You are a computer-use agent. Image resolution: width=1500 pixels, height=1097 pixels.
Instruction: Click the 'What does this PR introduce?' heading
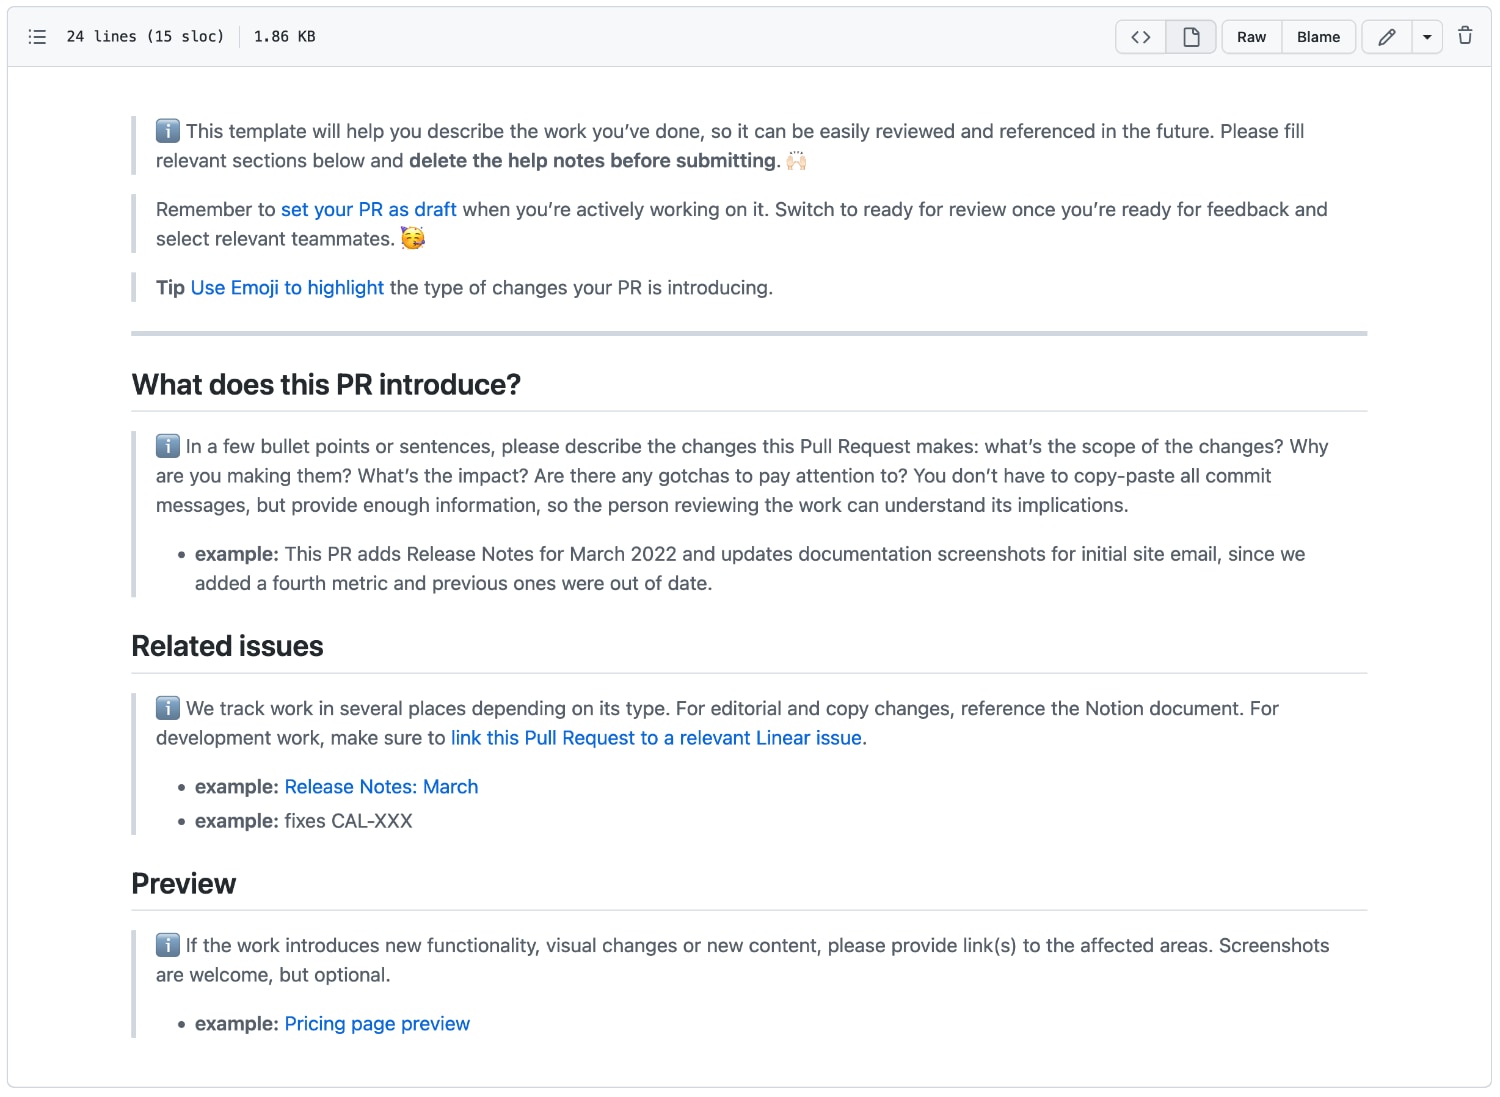coord(326,384)
